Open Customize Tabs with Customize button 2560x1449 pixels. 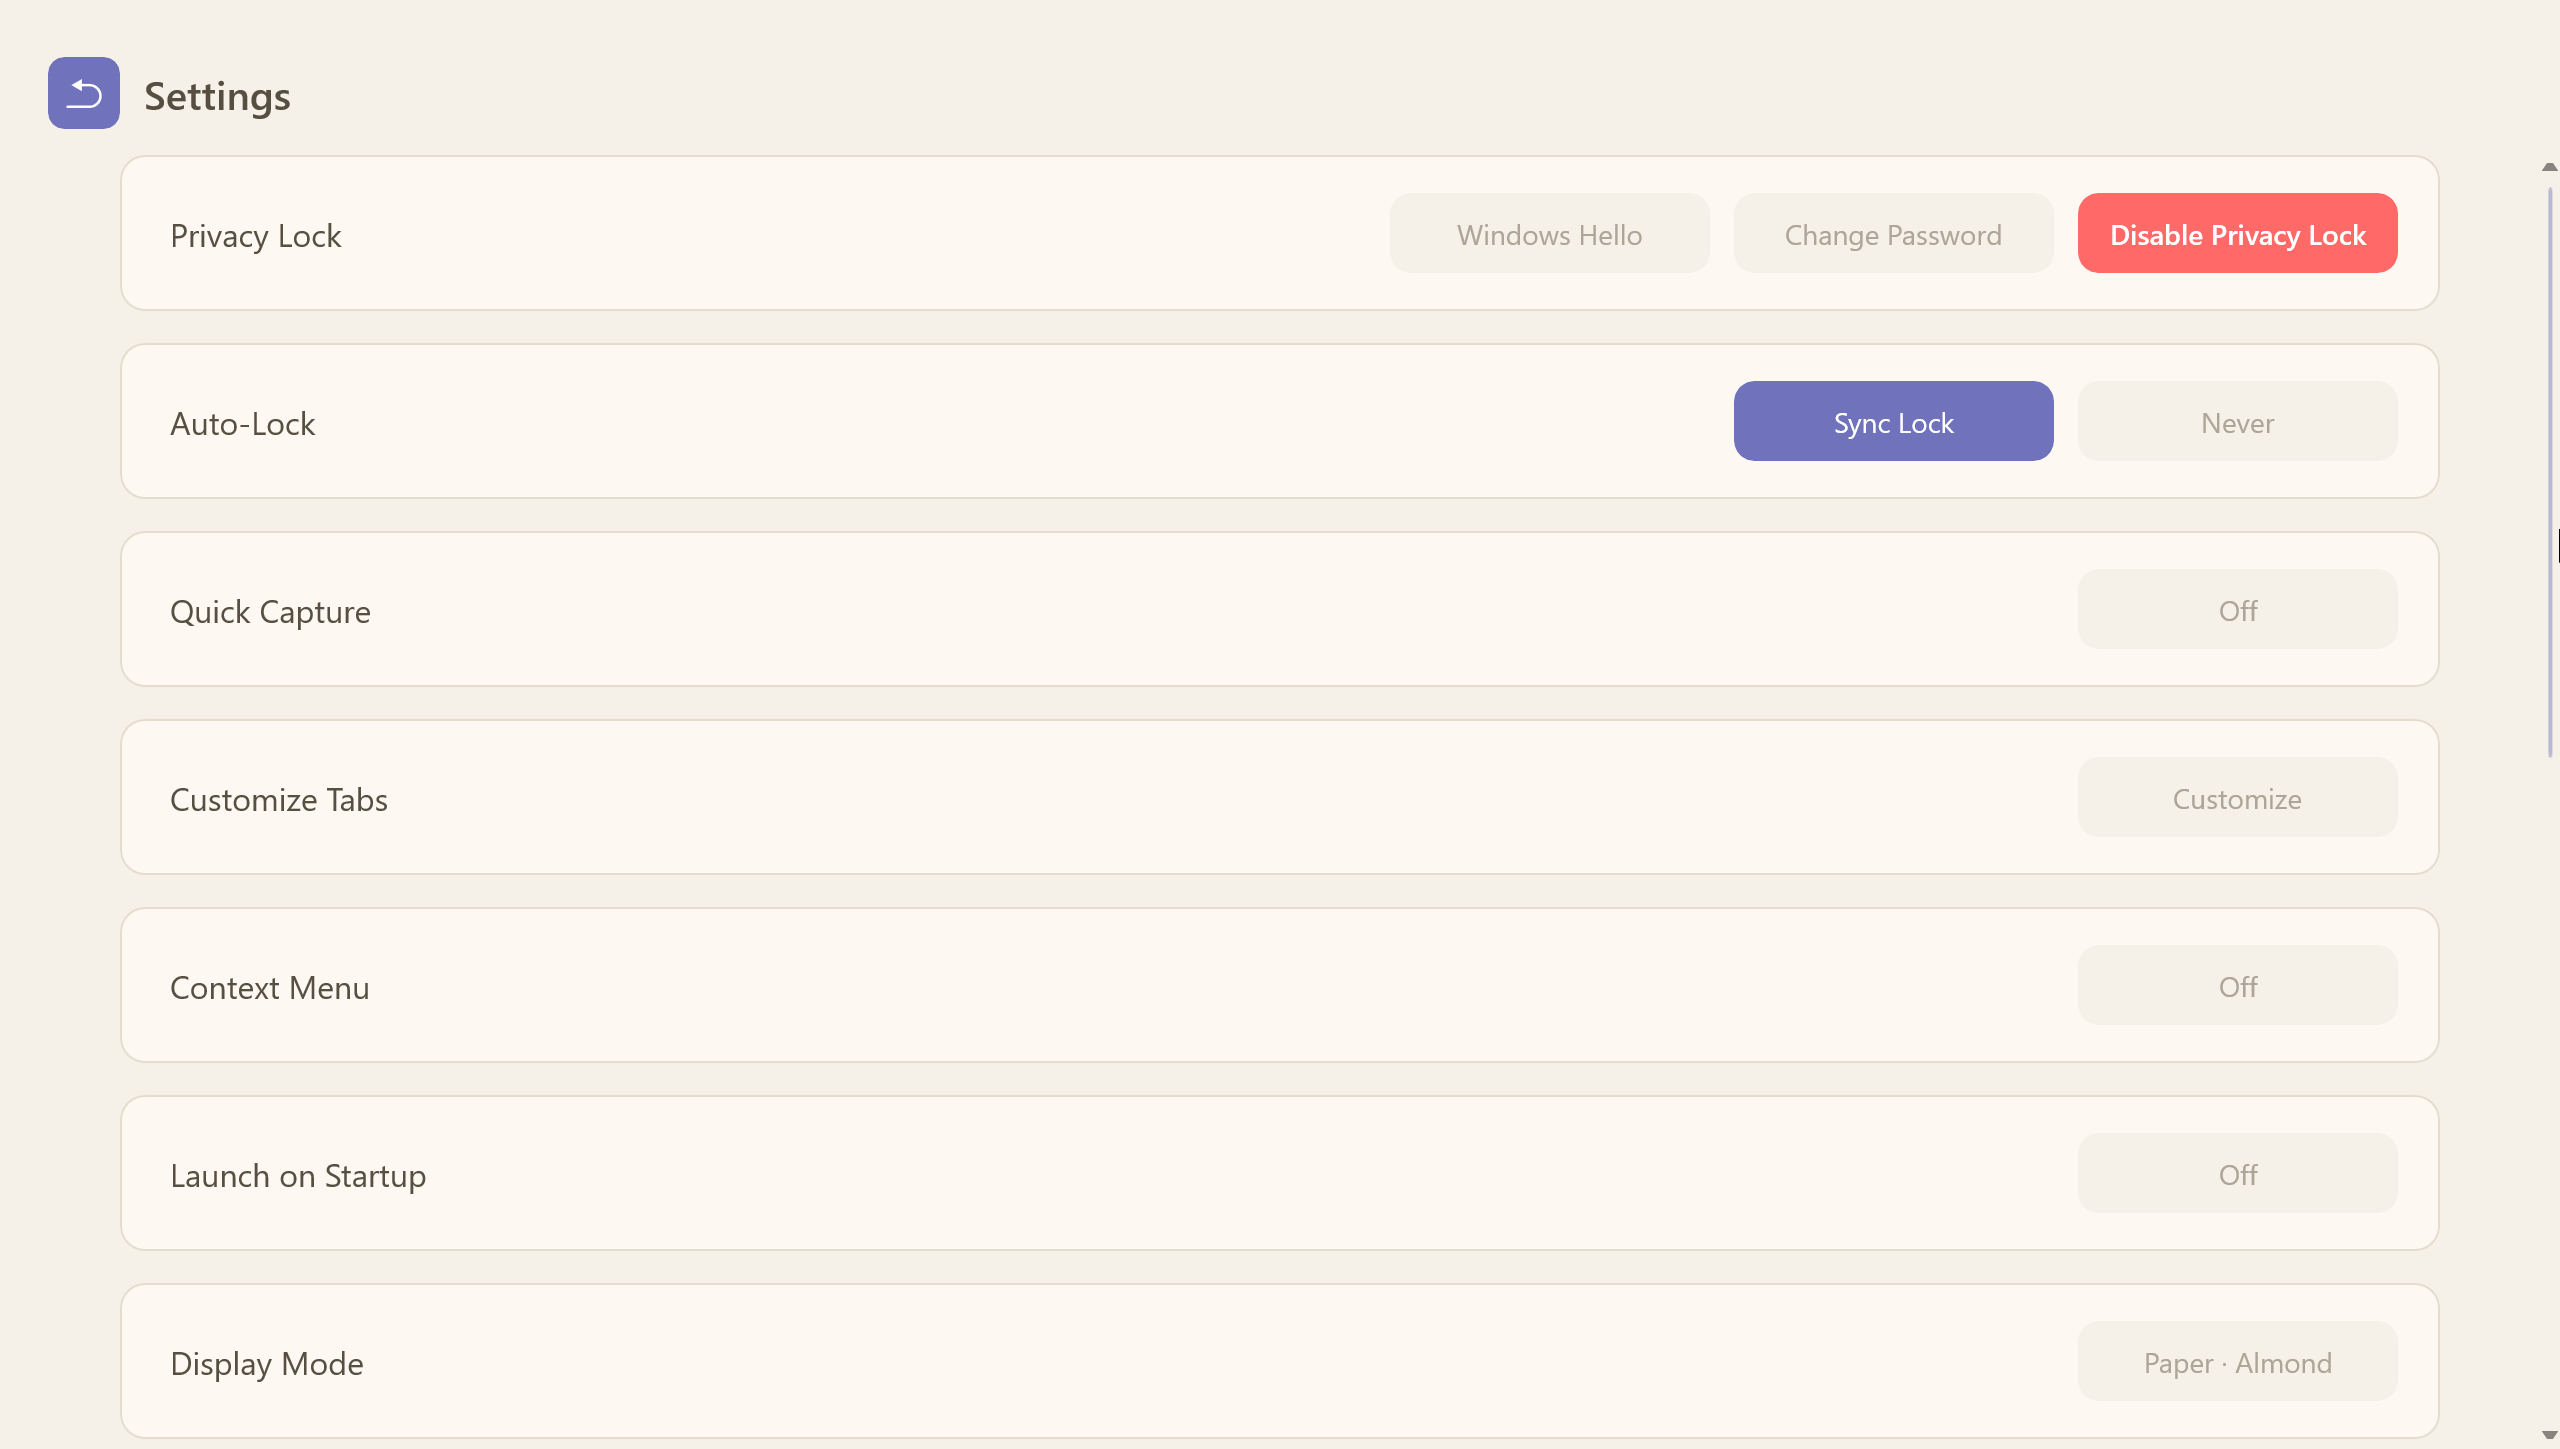pyautogui.click(x=2237, y=797)
